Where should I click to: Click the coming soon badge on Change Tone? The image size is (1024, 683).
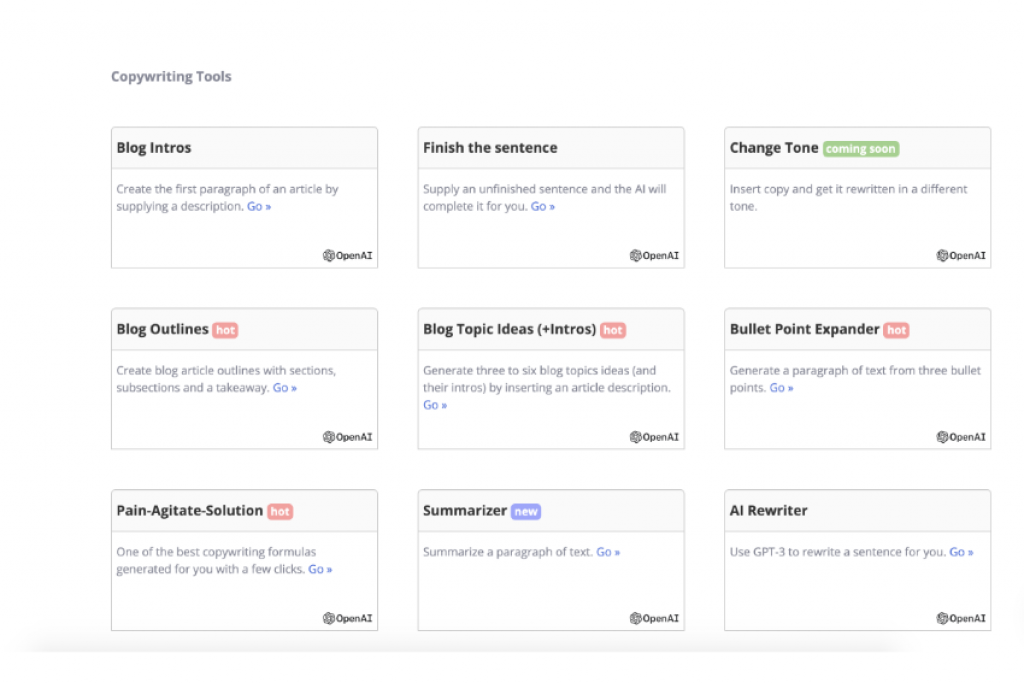[859, 147]
